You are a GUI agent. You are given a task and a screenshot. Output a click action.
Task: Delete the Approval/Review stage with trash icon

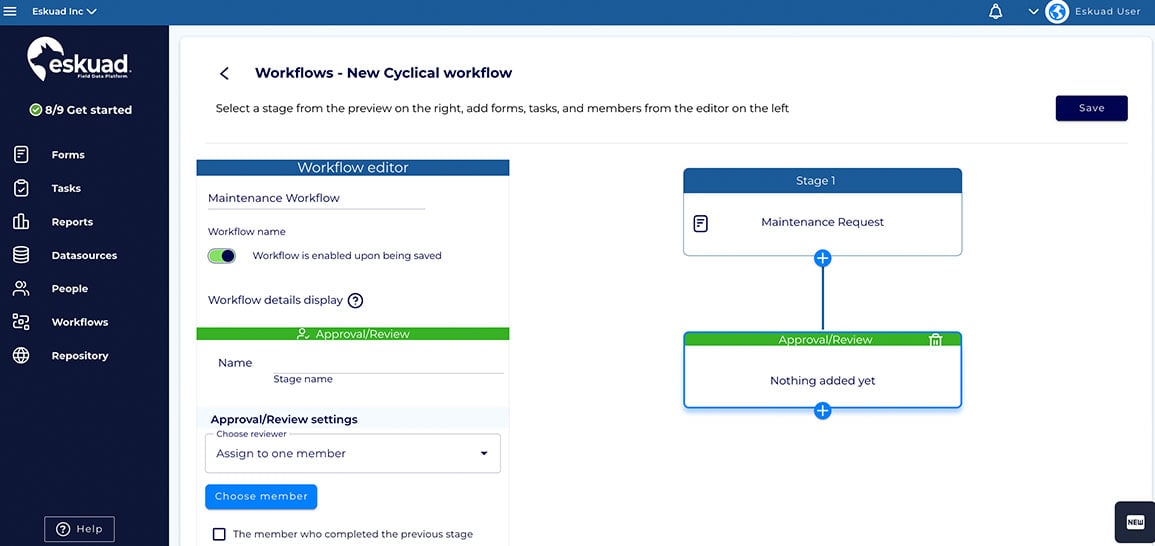(935, 340)
